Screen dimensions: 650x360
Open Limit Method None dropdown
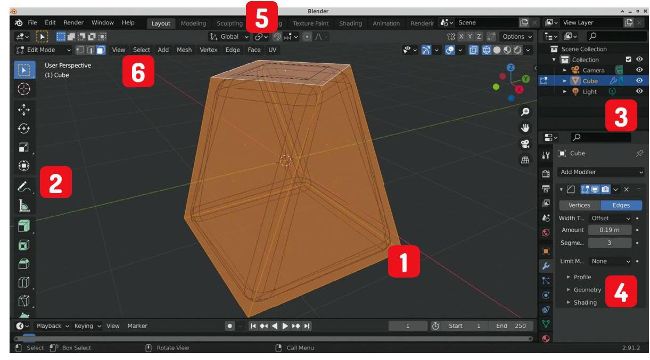pyautogui.click(x=611, y=261)
